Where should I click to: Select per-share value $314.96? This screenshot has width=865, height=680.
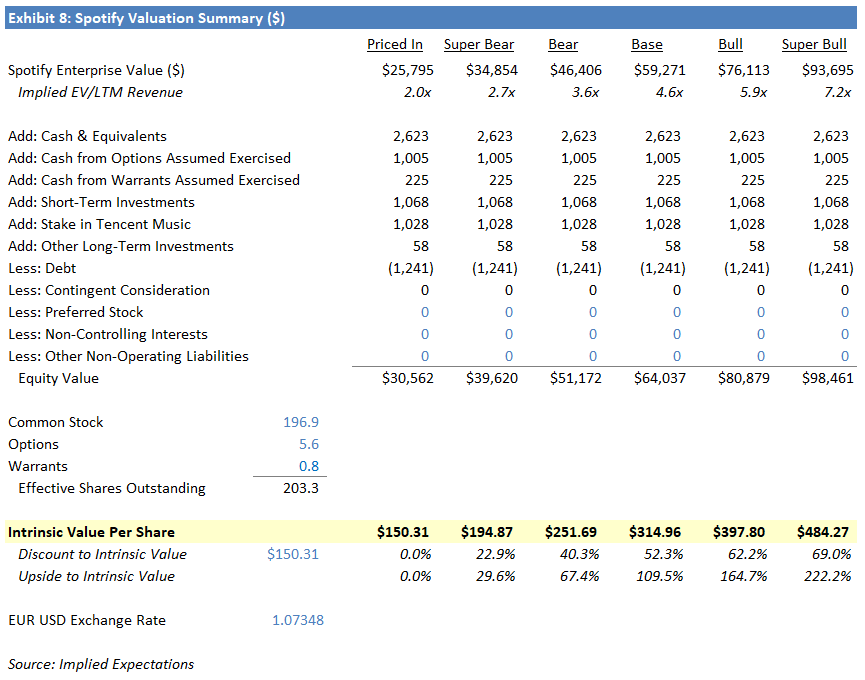655,532
